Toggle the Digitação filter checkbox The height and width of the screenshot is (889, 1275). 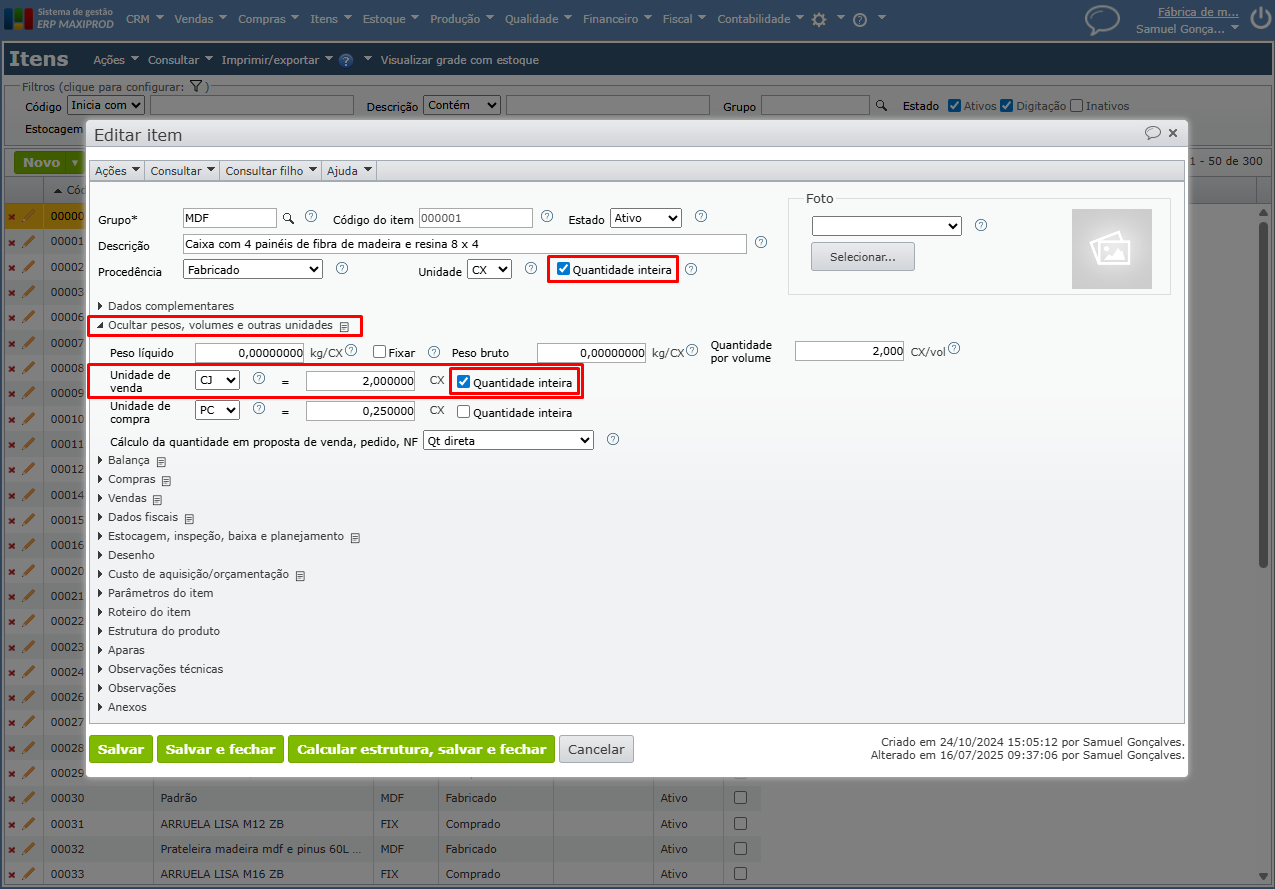point(1007,105)
